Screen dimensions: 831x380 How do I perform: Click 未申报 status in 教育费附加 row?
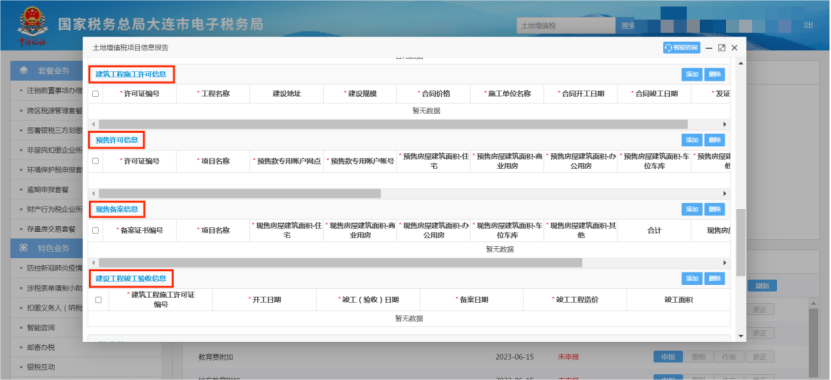click(568, 357)
